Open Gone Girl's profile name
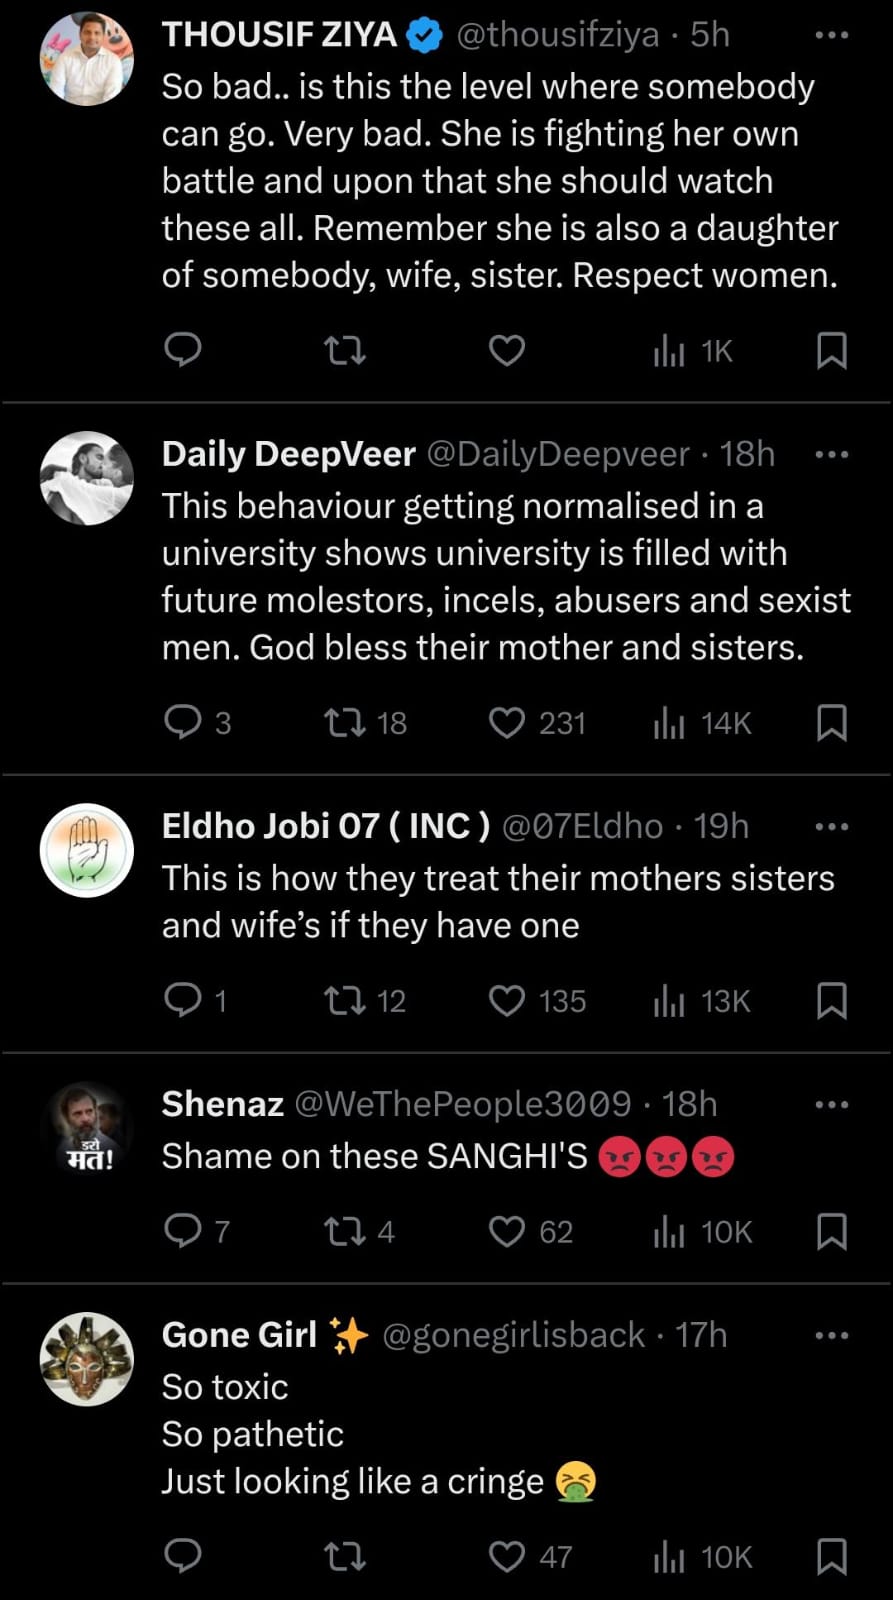 [240, 1335]
